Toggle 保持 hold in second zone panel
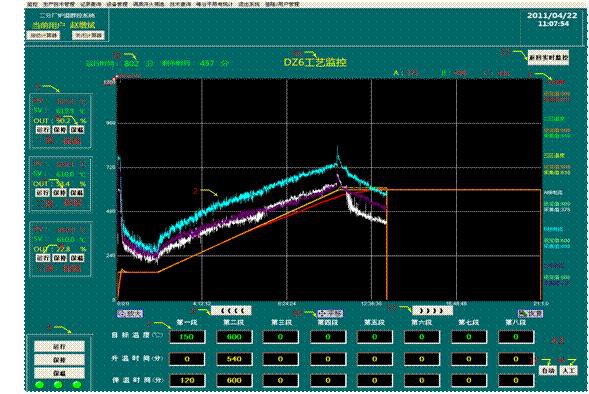The height and width of the screenshot is (394, 589). [x=60, y=193]
